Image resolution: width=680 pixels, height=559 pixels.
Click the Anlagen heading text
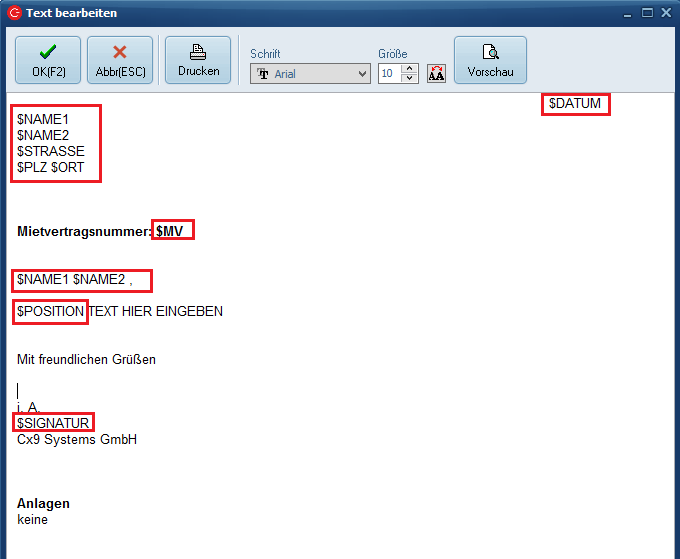coord(43,504)
